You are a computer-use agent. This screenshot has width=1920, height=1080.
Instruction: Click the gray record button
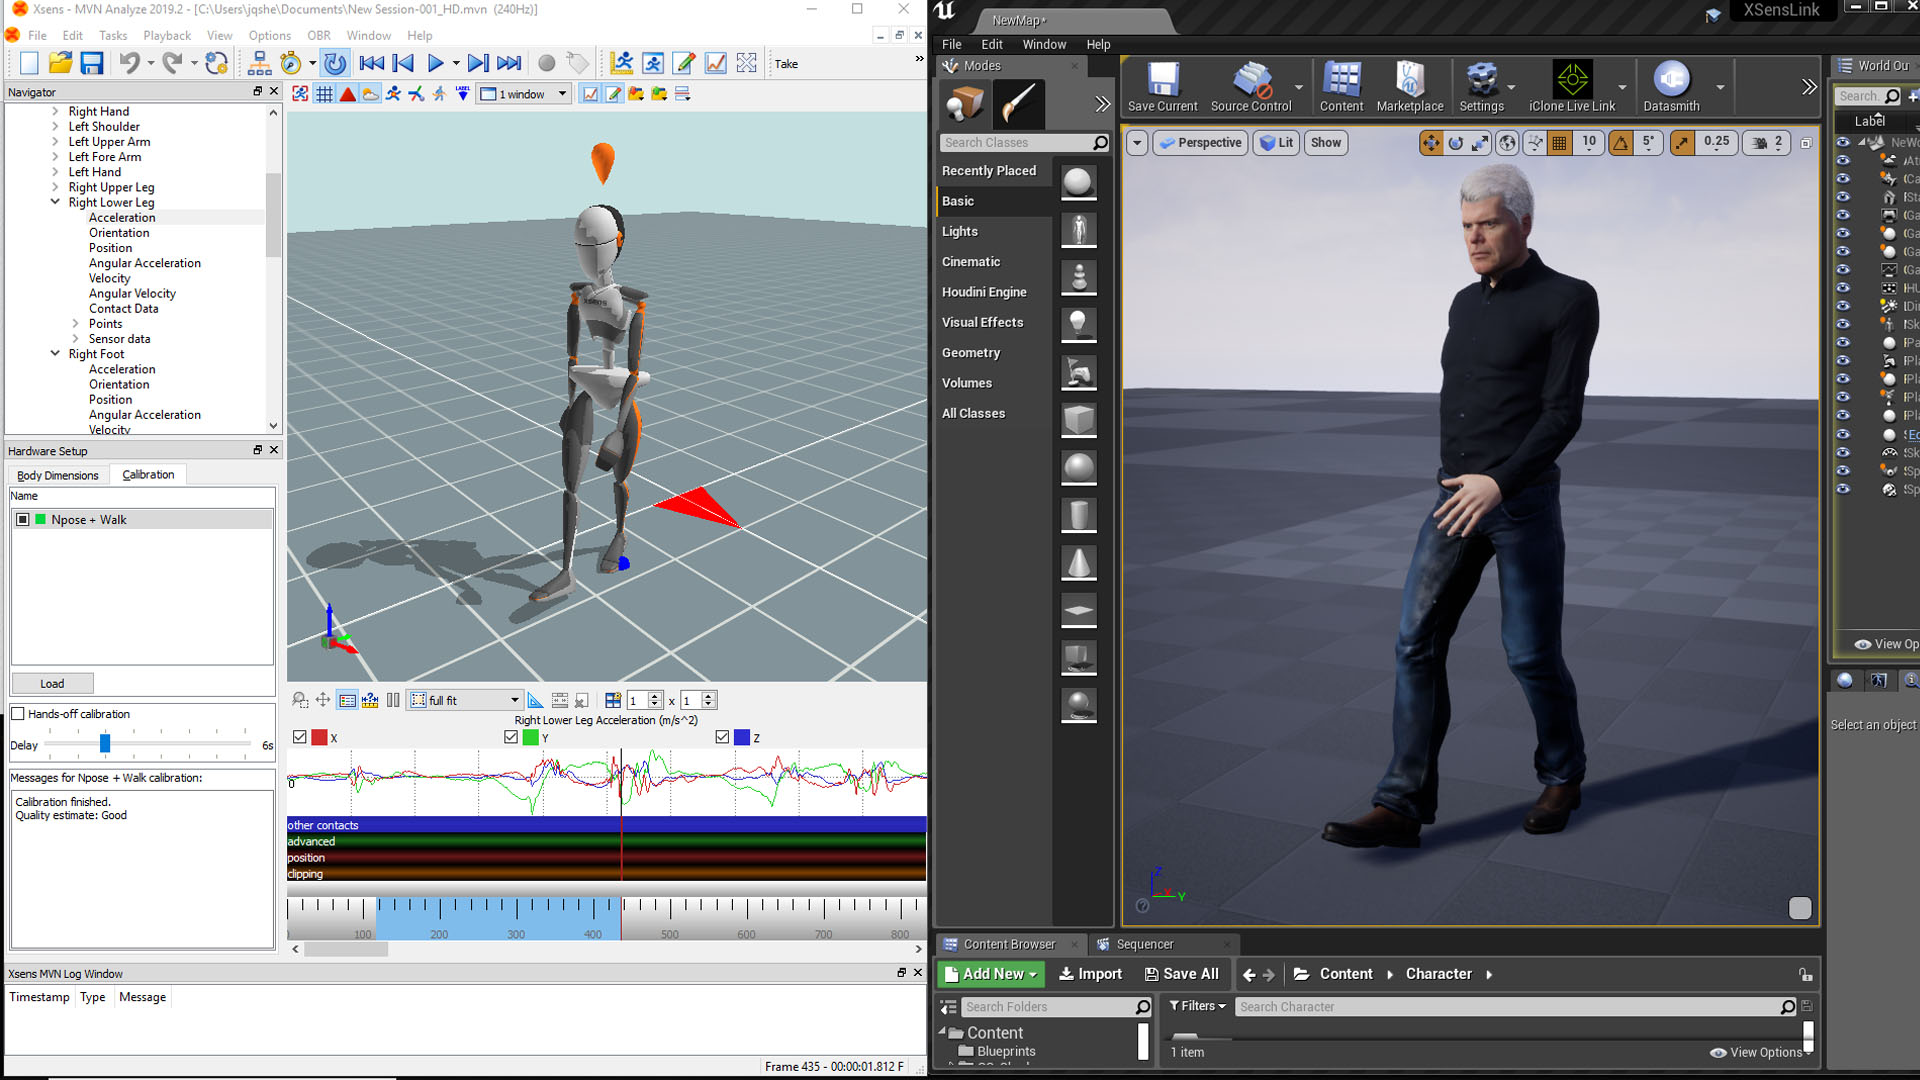pos(546,64)
